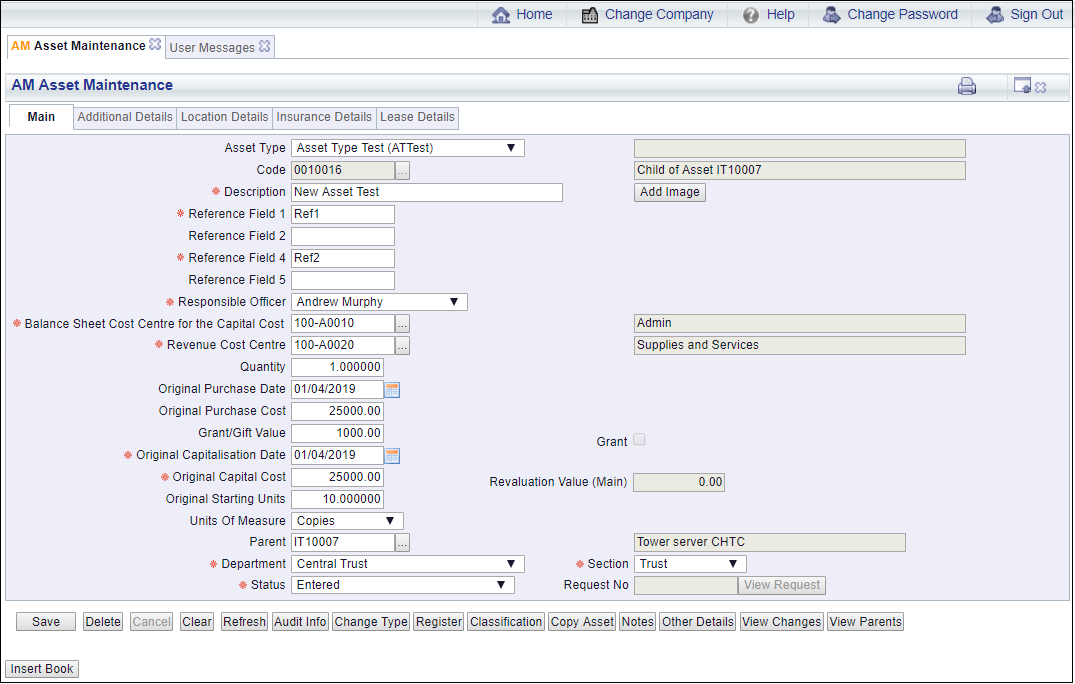Open Revenue Cost Centre lookup button
The image size is (1075, 684).
pos(402,346)
